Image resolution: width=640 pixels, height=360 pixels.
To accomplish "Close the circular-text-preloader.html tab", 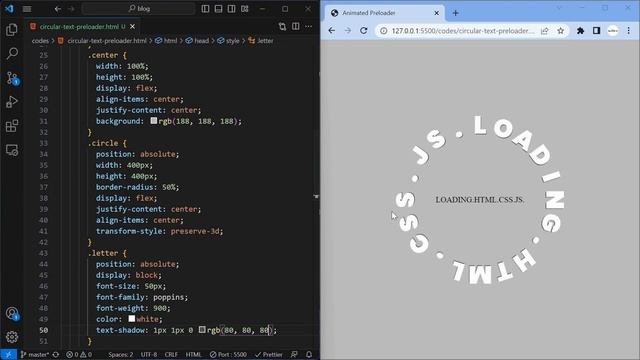I will (x=132, y=27).
